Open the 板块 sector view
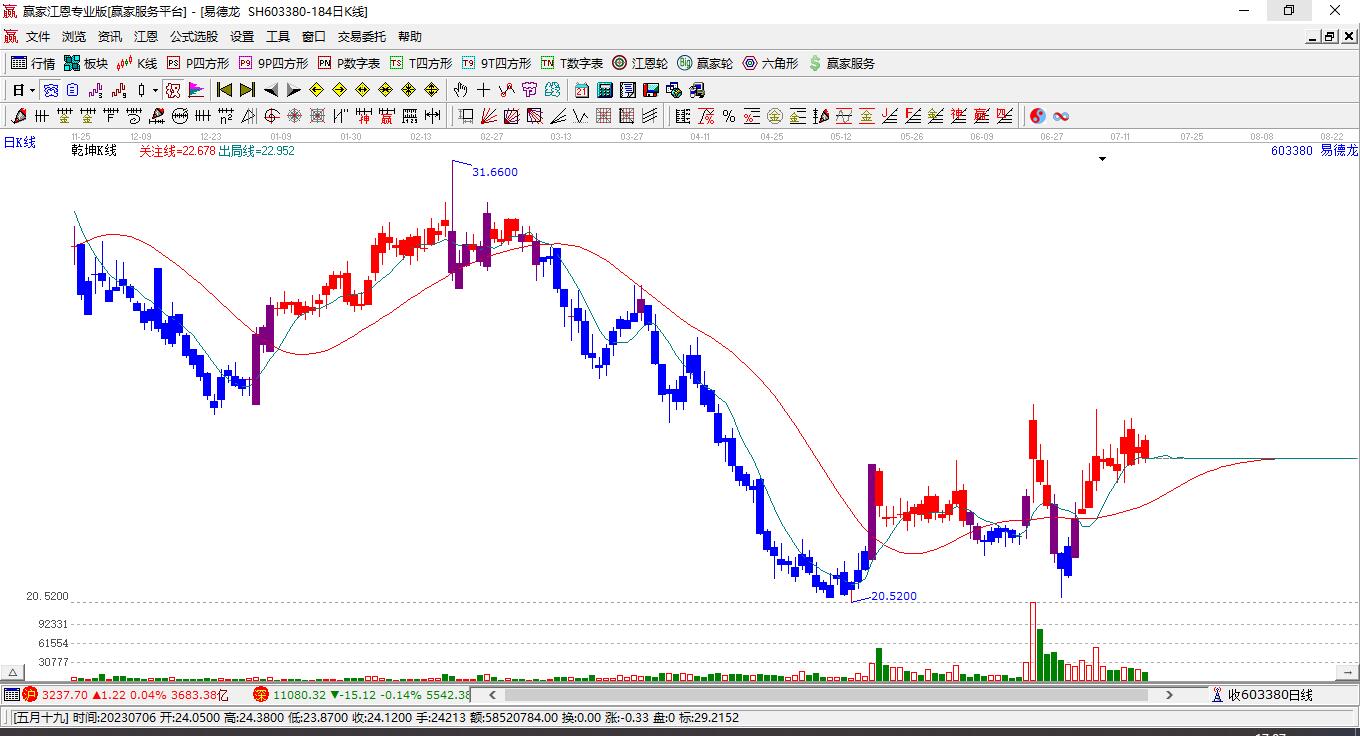The image size is (1360, 736). point(86,63)
